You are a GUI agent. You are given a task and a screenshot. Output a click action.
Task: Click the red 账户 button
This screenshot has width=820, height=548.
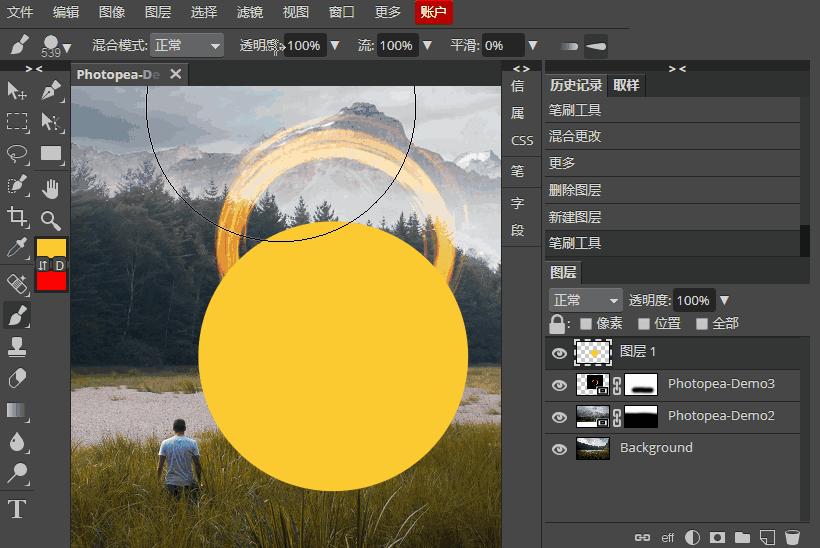435,12
